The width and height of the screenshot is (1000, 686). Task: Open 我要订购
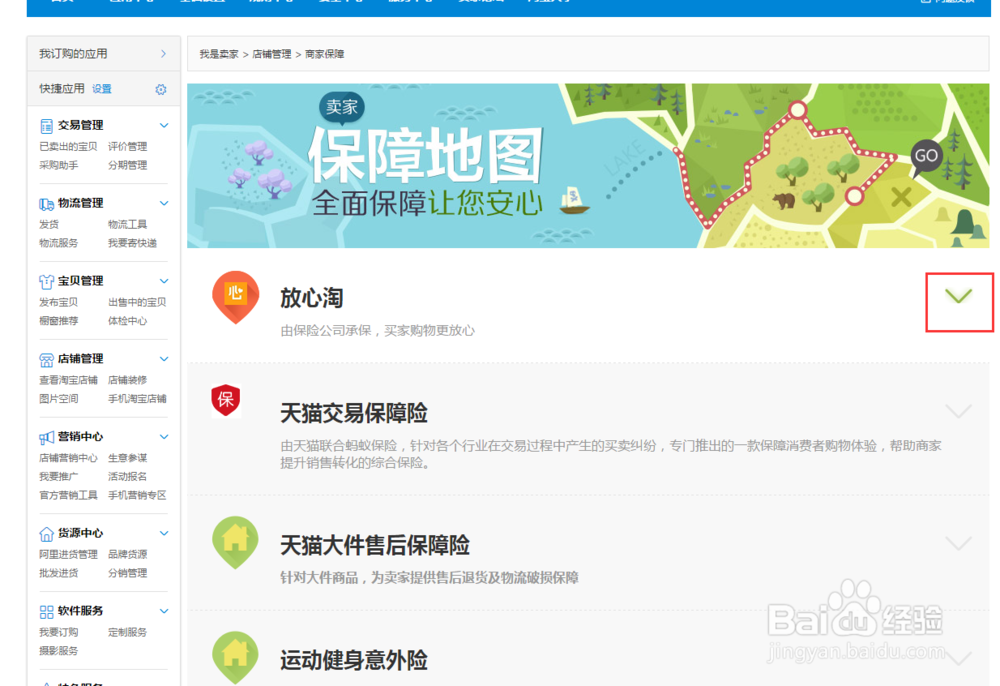tap(58, 632)
